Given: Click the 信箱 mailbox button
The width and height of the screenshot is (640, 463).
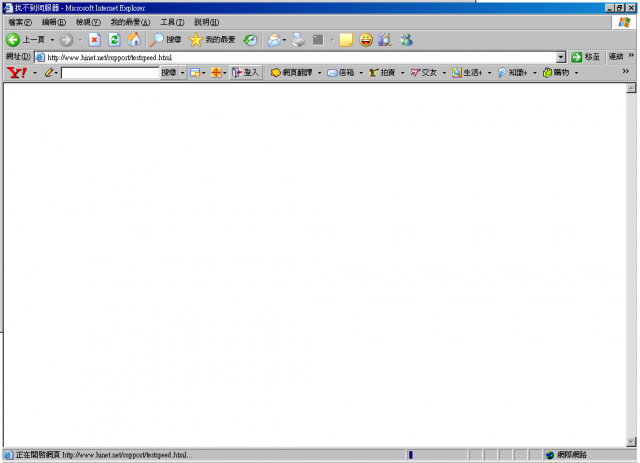Looking at the screenshot, I should (340, 73).
